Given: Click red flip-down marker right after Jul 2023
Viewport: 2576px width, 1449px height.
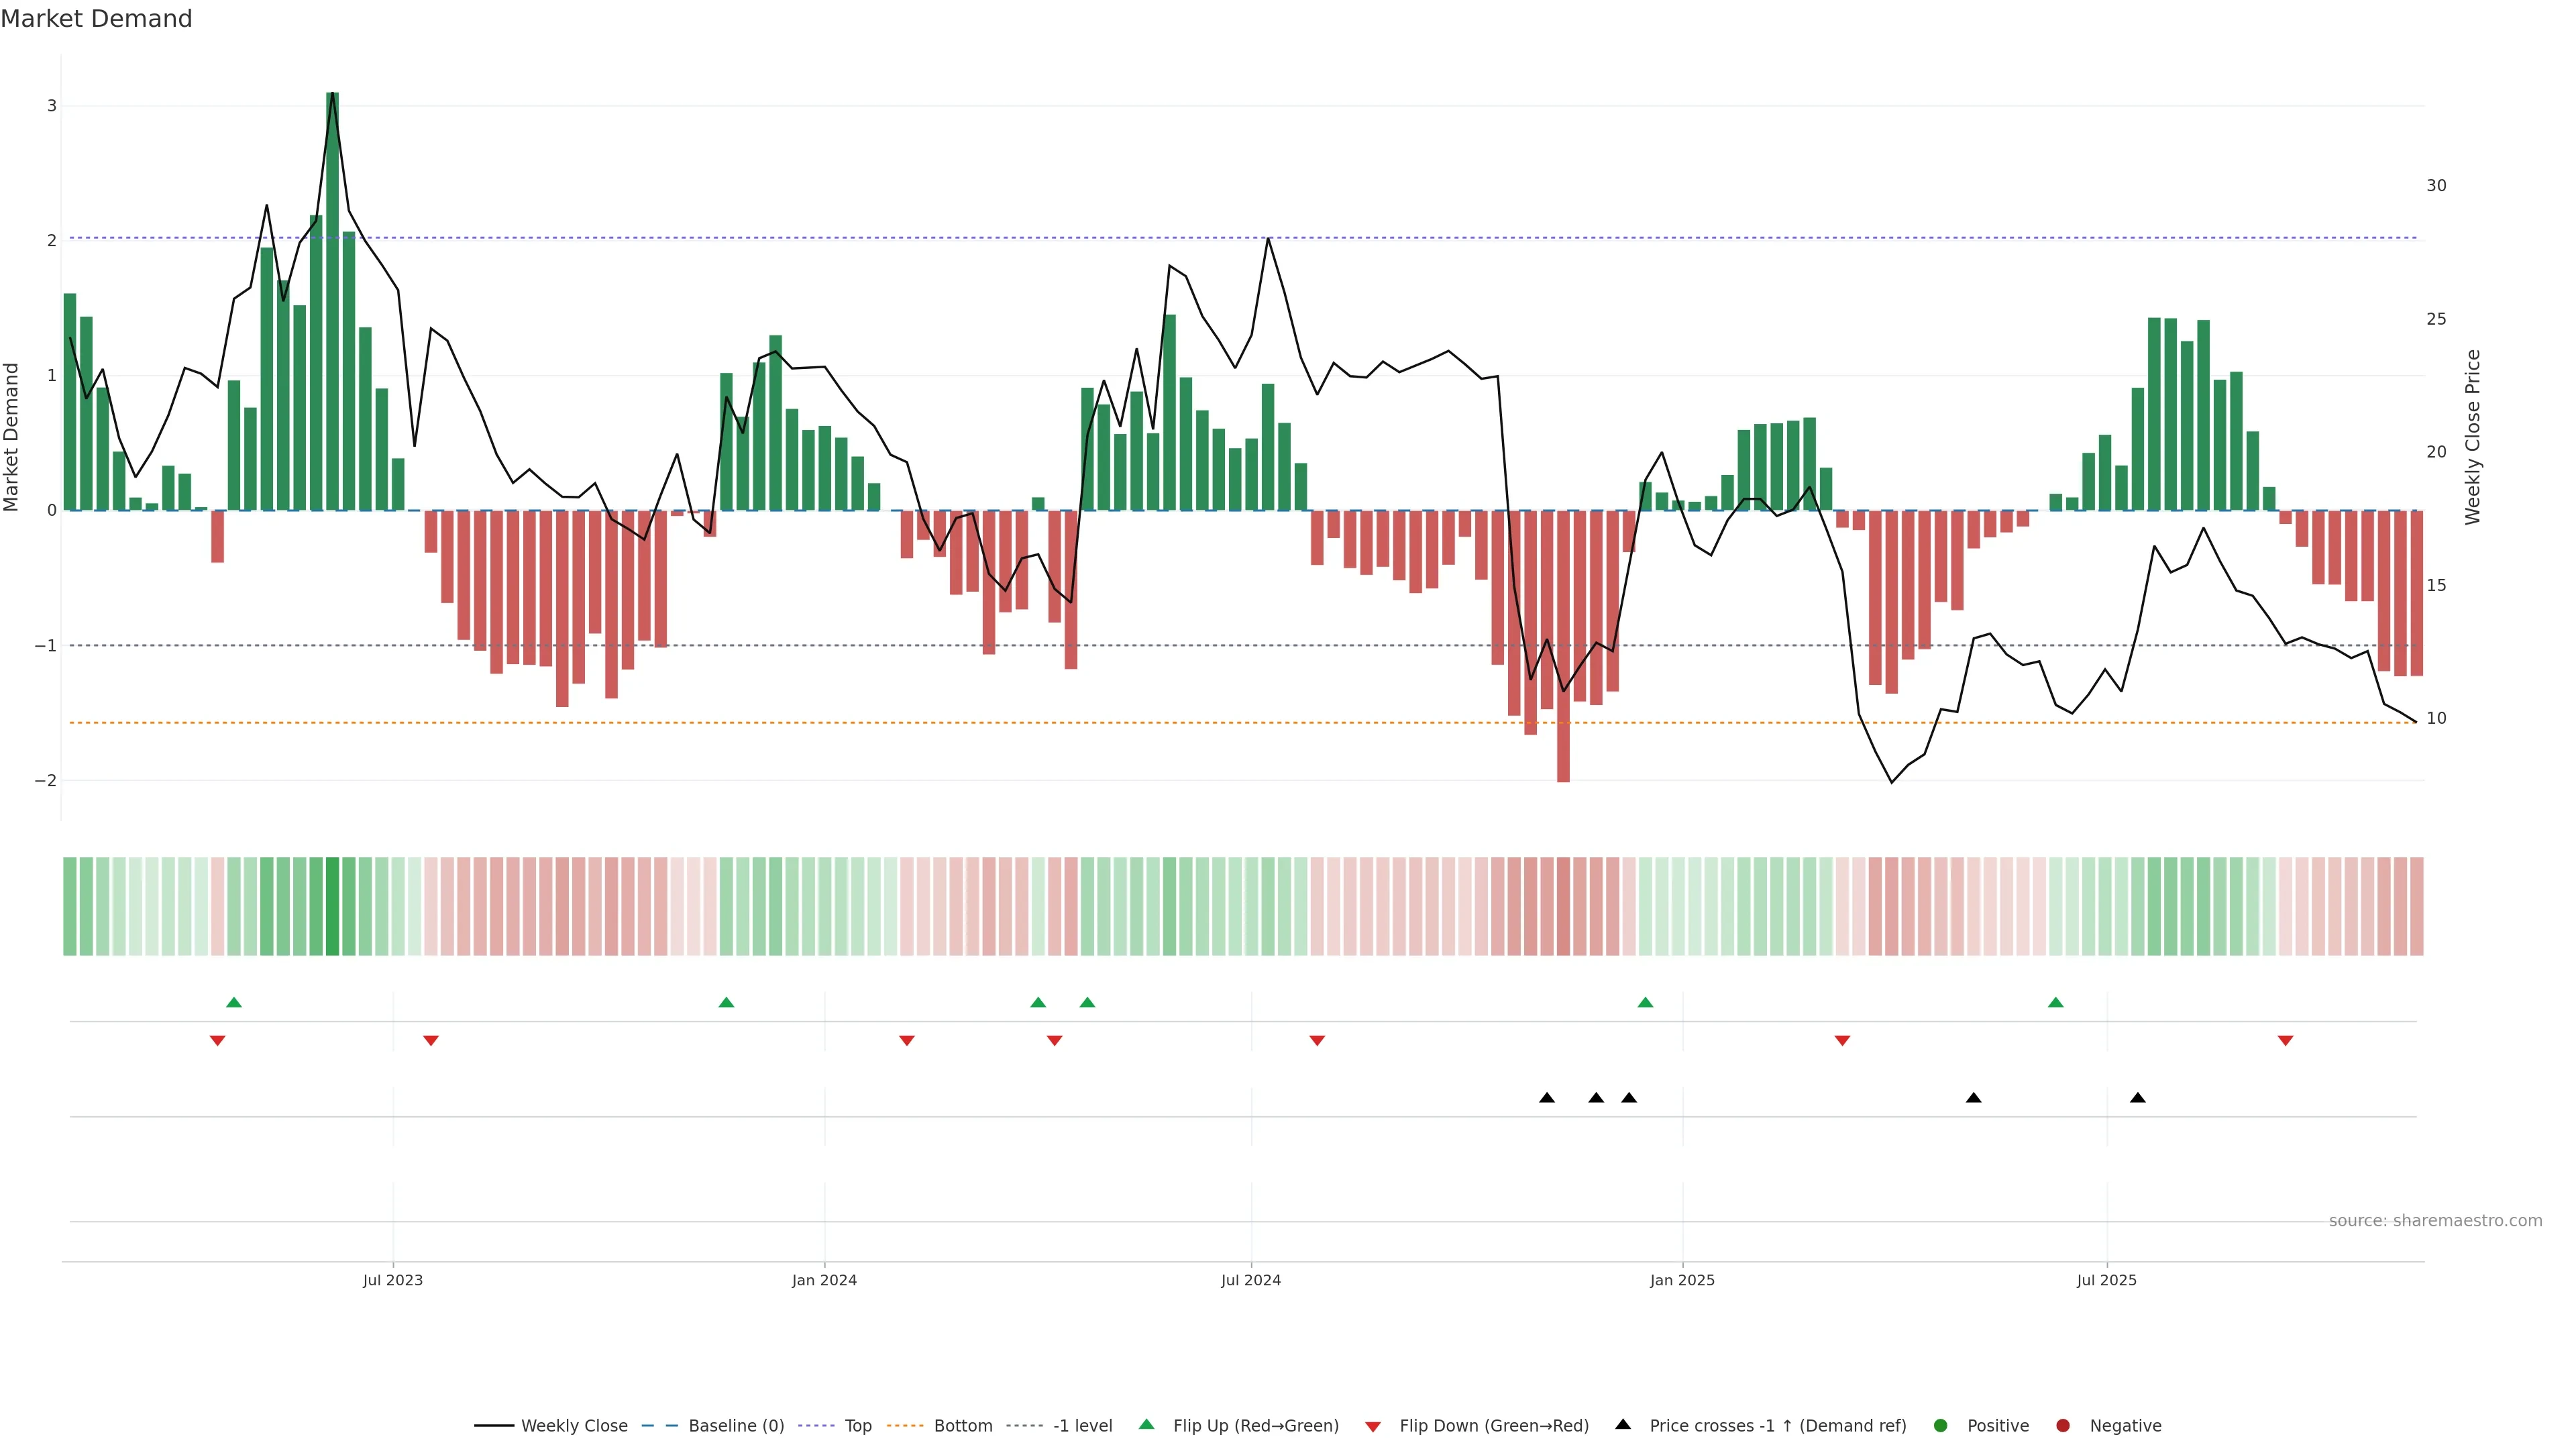Looking at the screenshot, I should [x=431, y=1041].
